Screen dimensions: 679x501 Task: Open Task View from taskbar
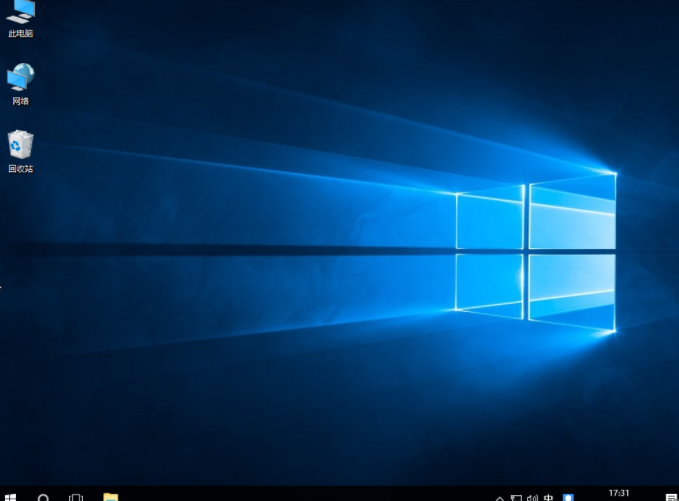point(76,498)
